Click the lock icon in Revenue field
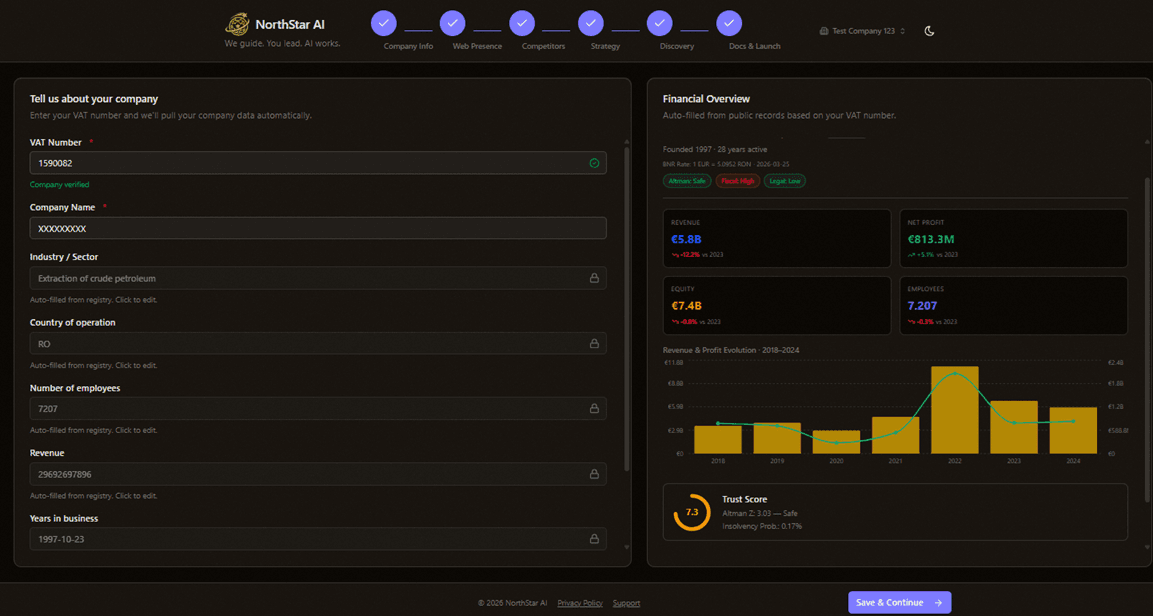The image size is (1153, 616). point(594,474)
